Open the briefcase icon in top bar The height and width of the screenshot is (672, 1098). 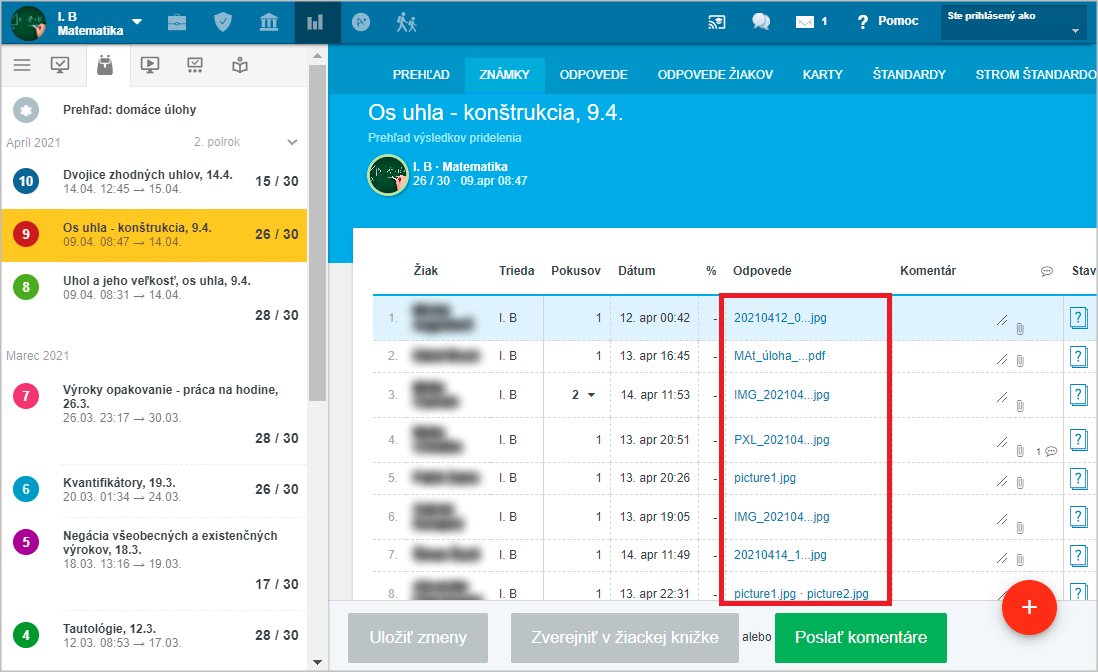pos(177,22)
